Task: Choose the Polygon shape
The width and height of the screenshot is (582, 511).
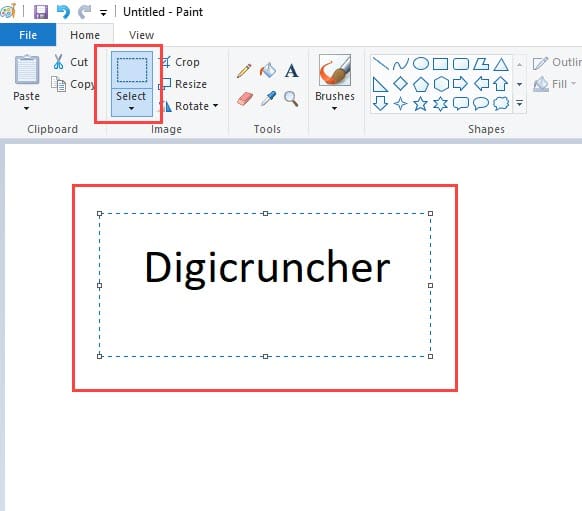Action: tap(481, 64)
